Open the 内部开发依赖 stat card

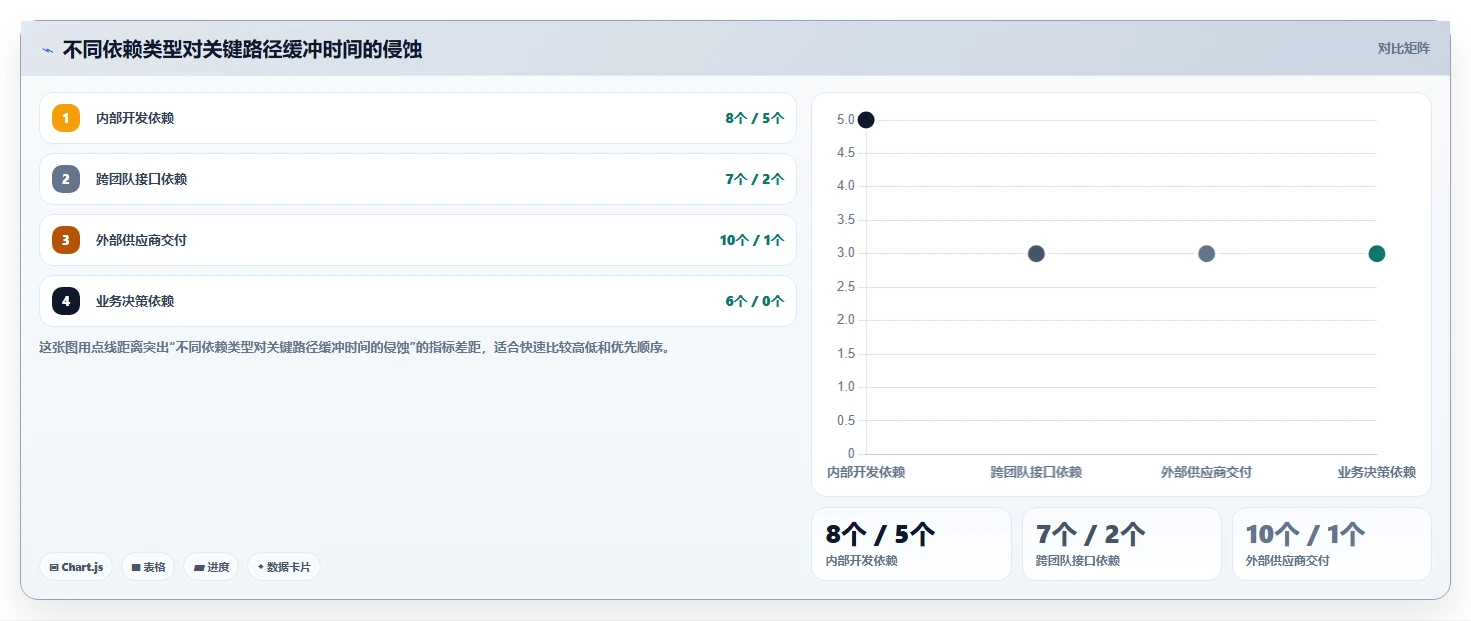coord(911,544)
